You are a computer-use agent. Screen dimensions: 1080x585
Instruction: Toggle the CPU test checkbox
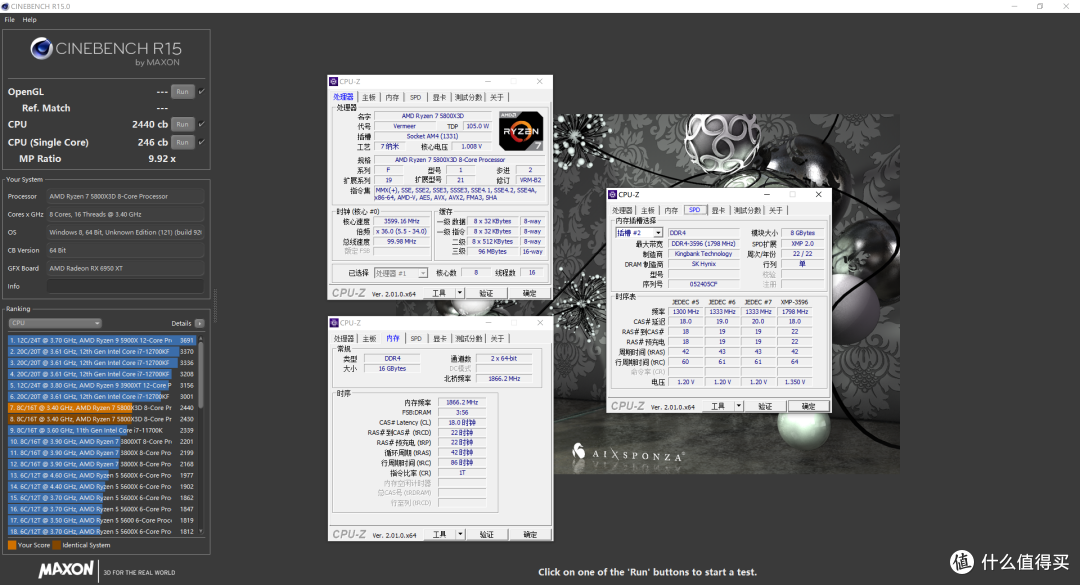coord(202,124)
